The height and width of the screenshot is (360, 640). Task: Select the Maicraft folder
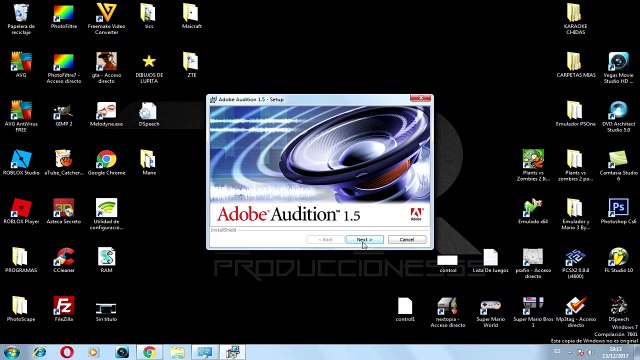pos(191,16)
